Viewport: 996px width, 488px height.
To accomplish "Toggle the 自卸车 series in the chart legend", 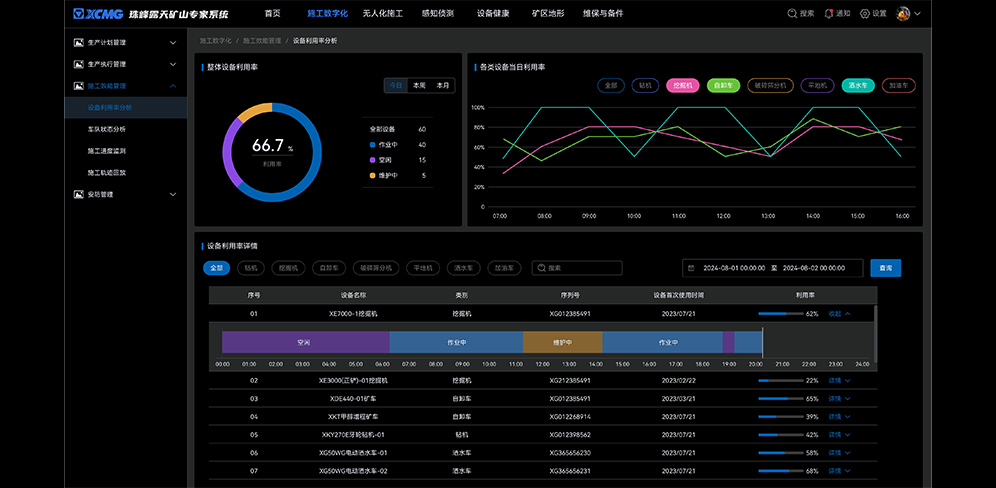I will [723, 86].
